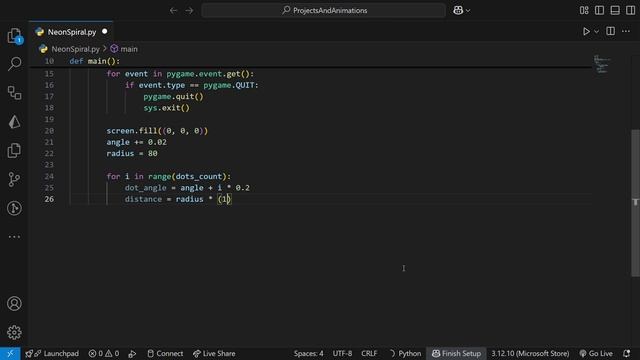Click Finish Setup for Copilot
Image resolution: width=640 pixels, height=360 pixels.
tap(456, 353)
